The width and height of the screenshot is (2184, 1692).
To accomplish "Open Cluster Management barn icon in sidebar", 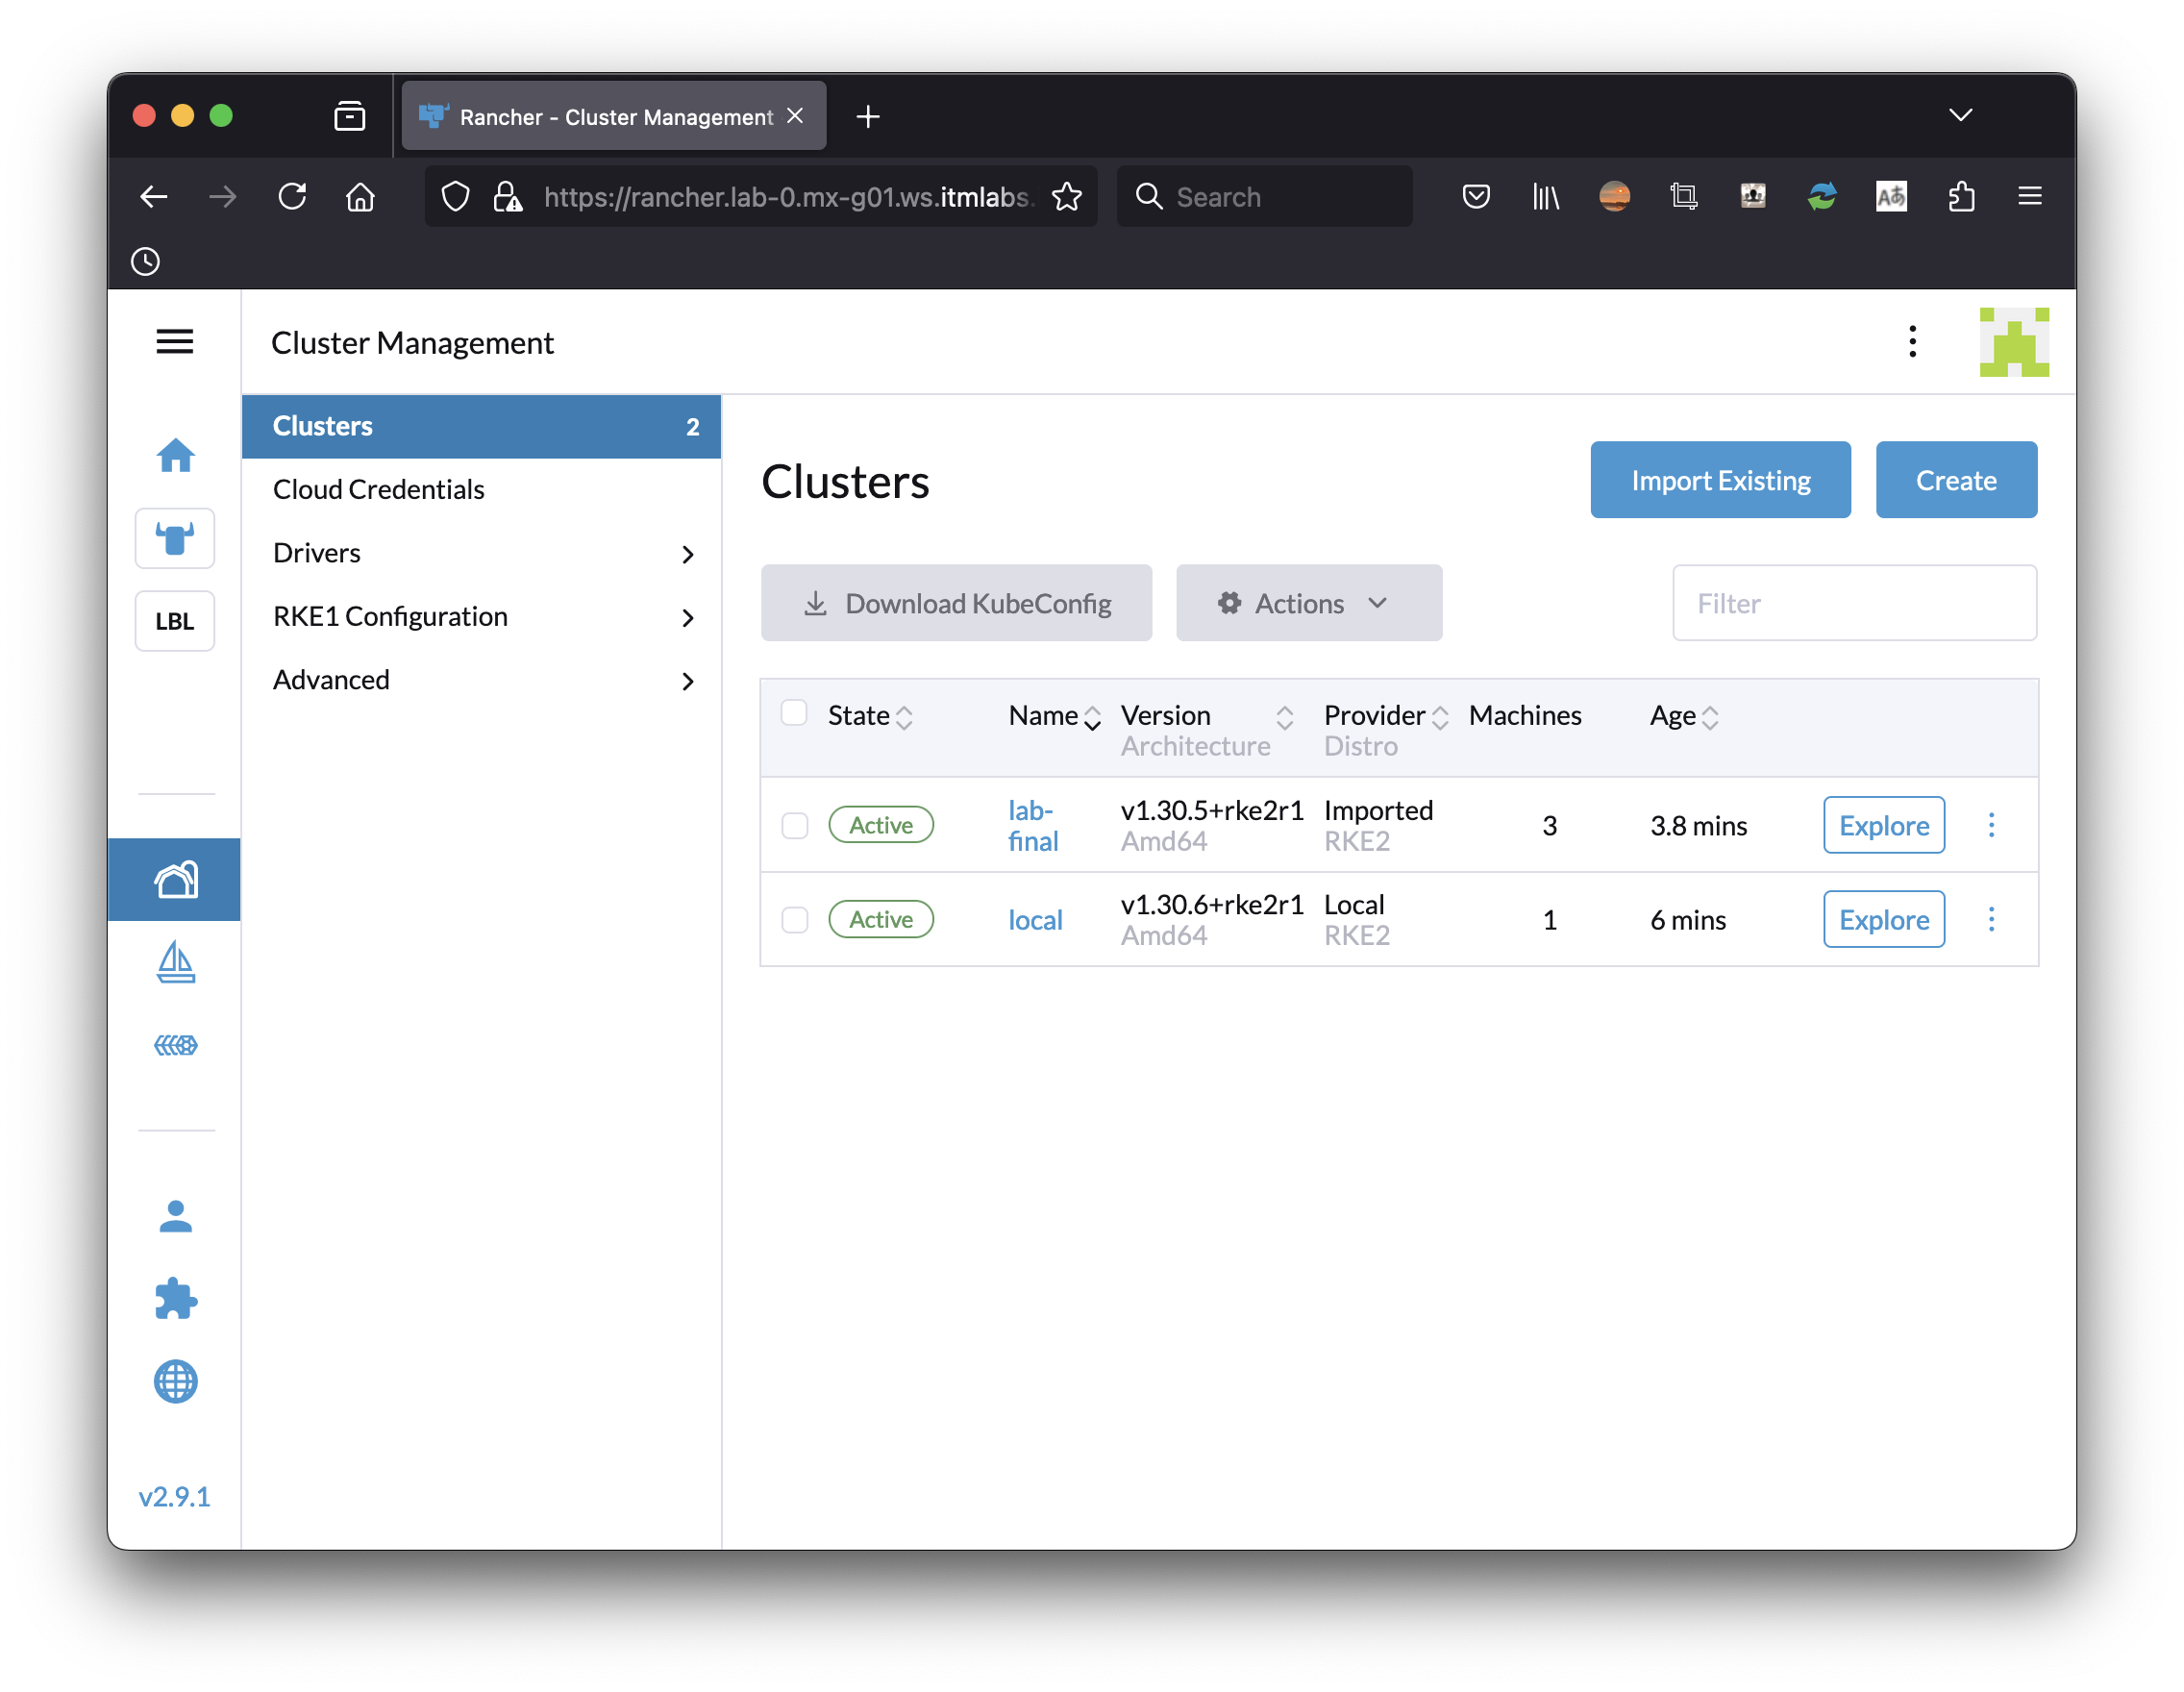I will click(175, 880).
